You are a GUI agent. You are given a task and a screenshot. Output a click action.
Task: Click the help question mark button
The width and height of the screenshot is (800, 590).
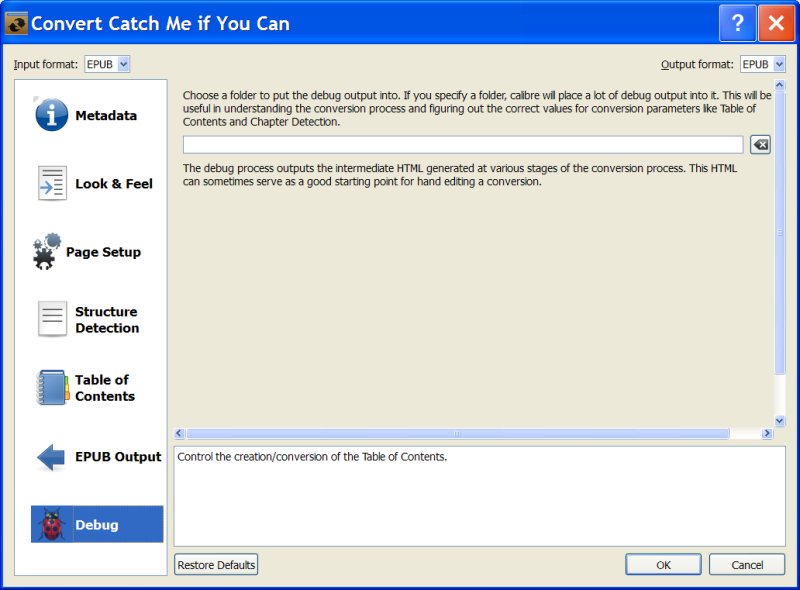737,23
